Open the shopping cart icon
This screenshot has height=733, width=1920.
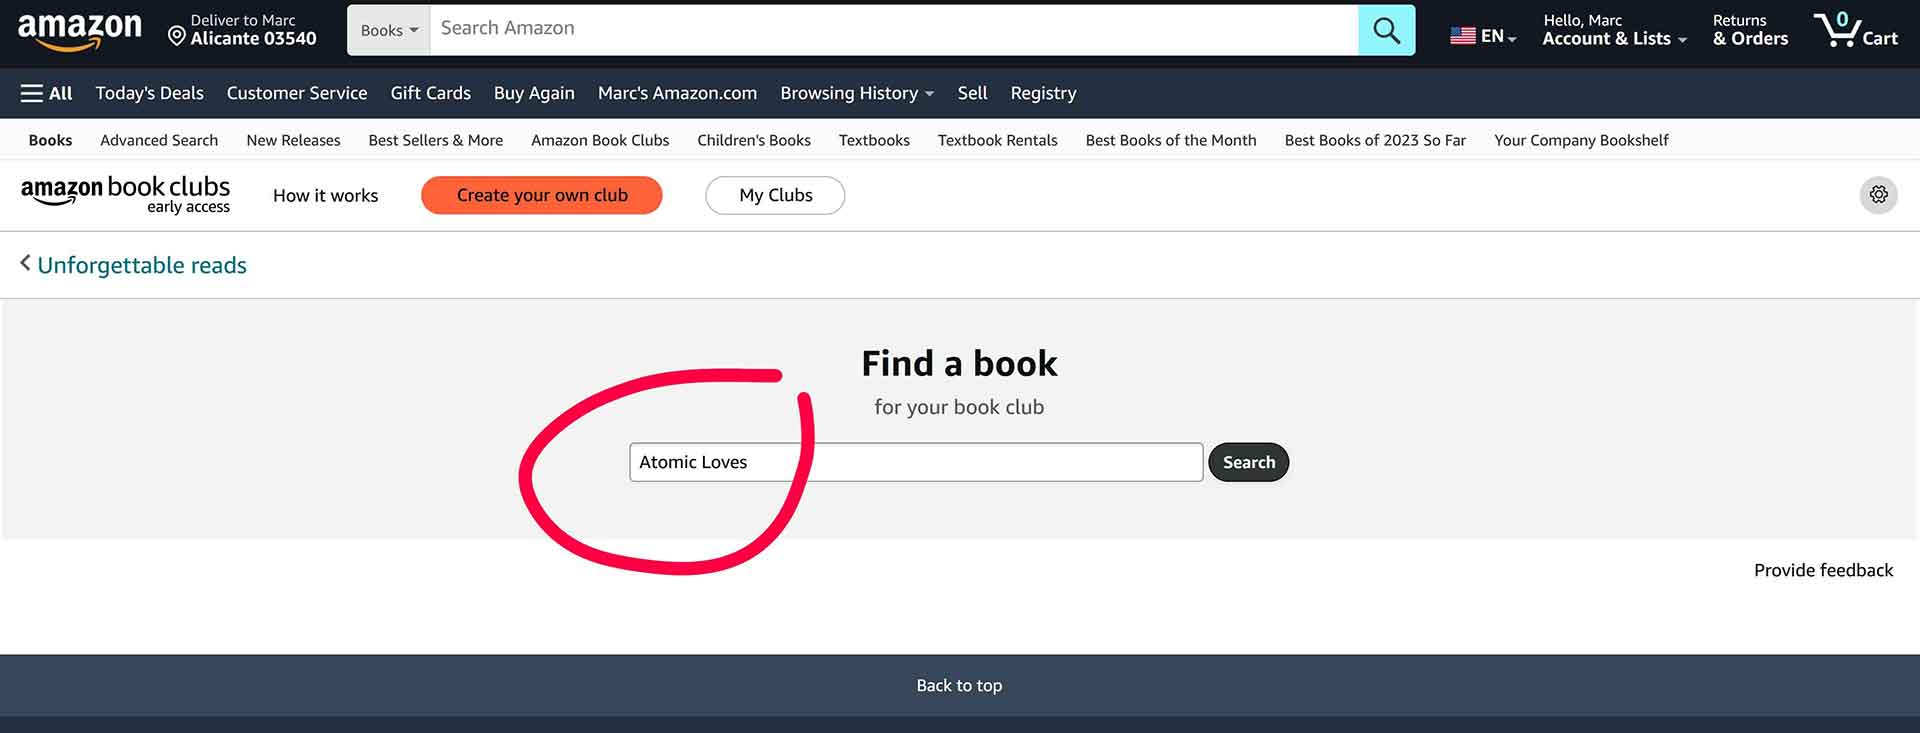tap(1838, 29)
